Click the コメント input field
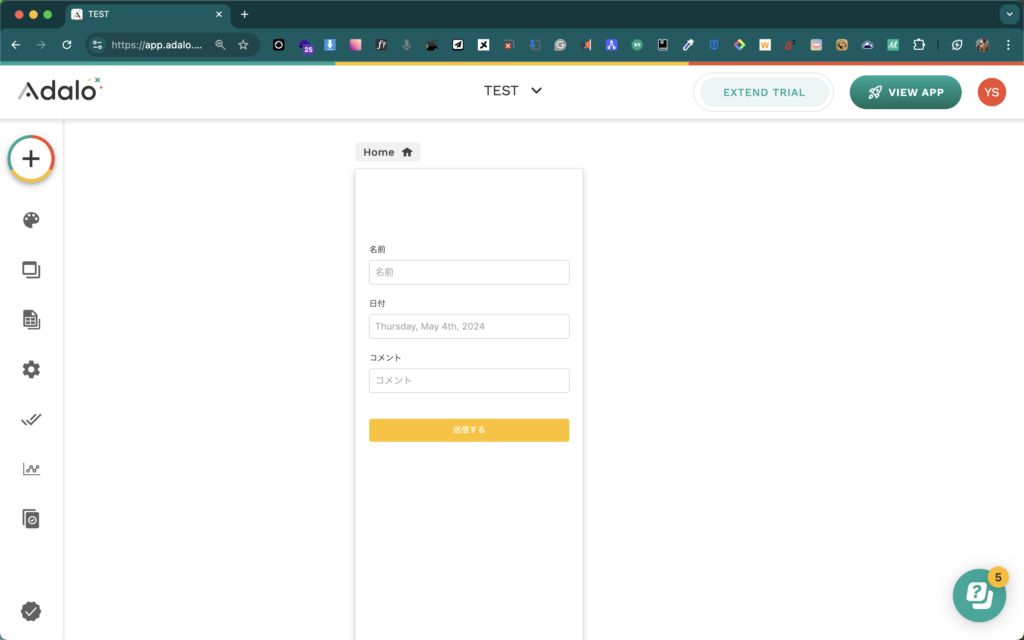The height and width of the screenshot is (640, 1024). [x=469, y=381]
